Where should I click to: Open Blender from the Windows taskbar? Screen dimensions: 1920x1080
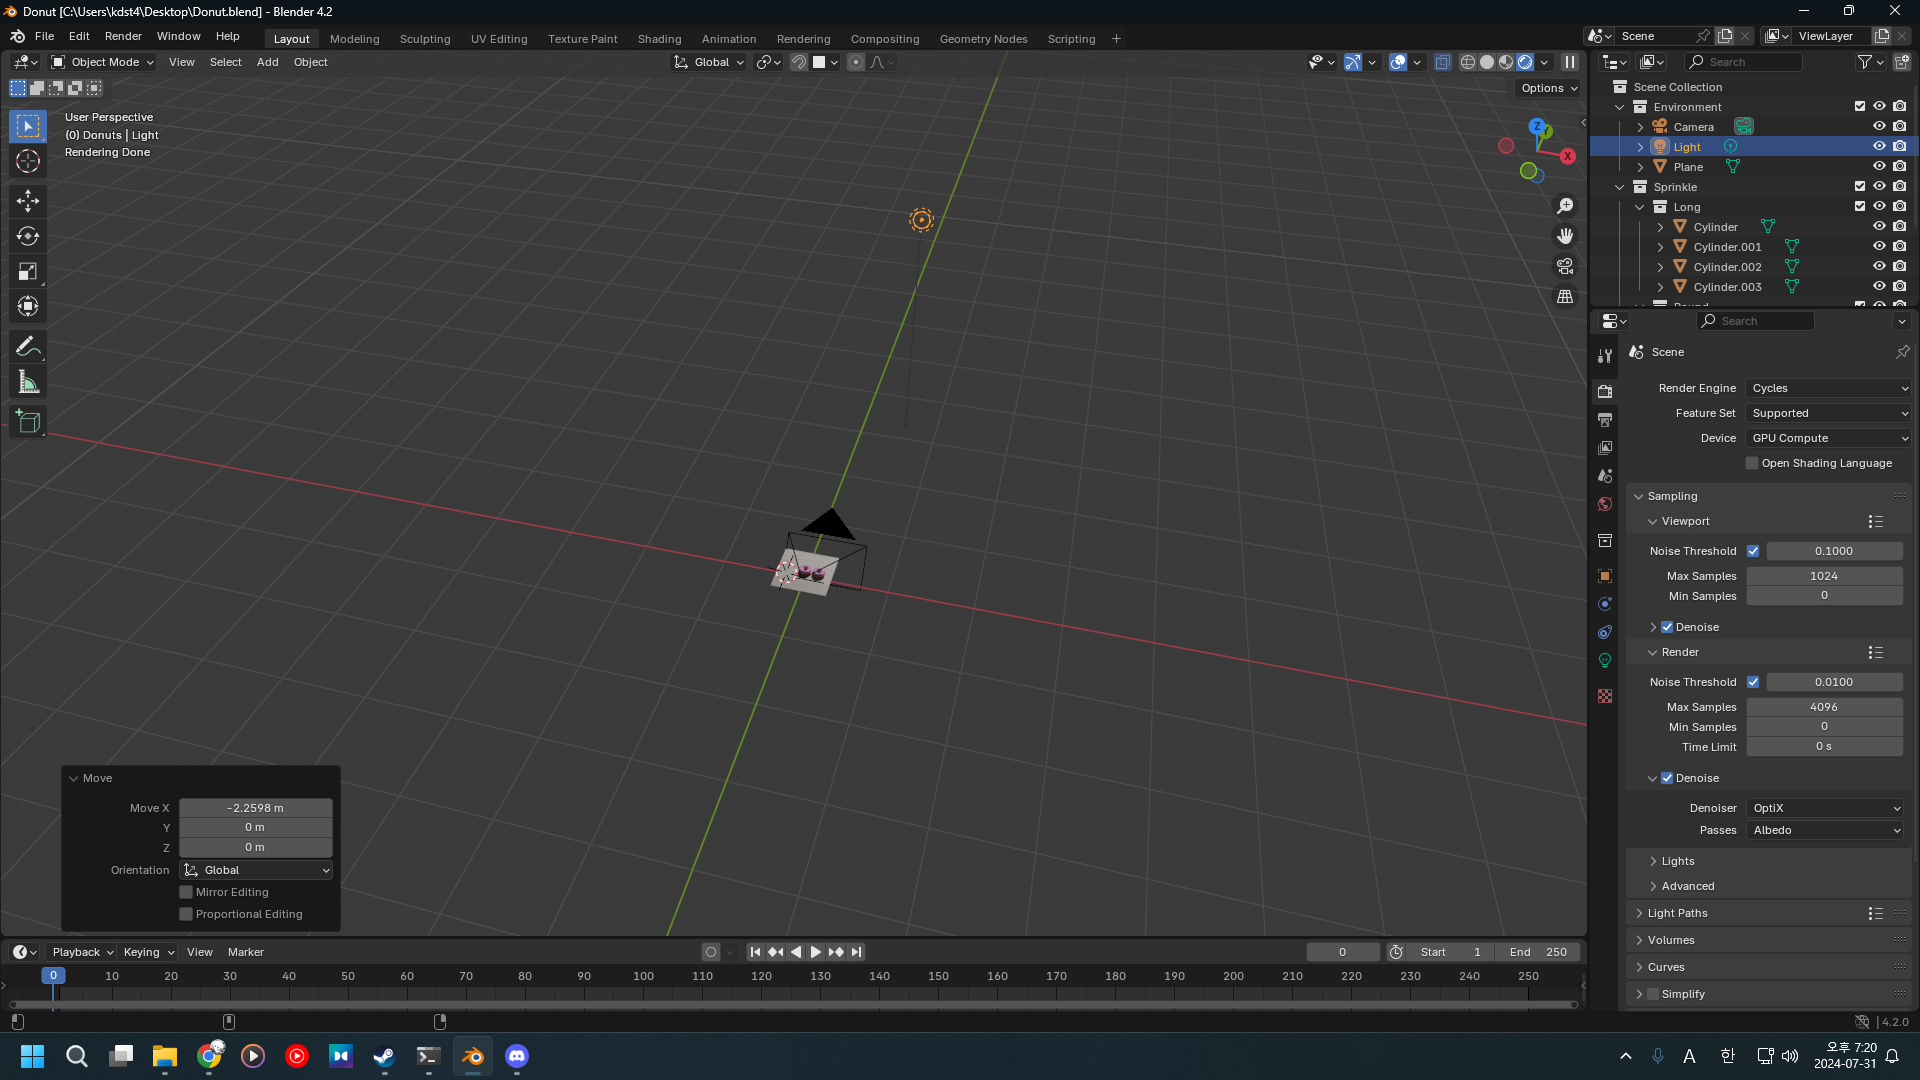[x=473, y=1056]
